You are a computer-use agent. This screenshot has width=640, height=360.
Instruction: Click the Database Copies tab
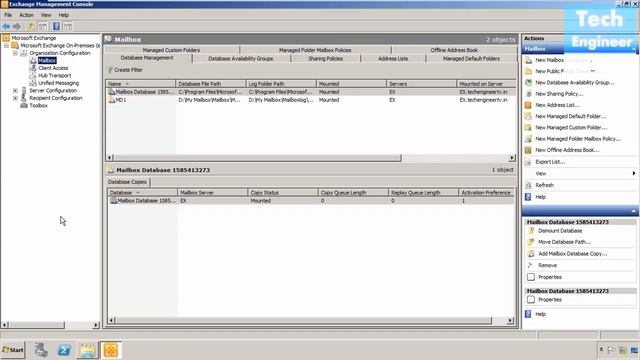pyautogui.click(x=127, y=182)
